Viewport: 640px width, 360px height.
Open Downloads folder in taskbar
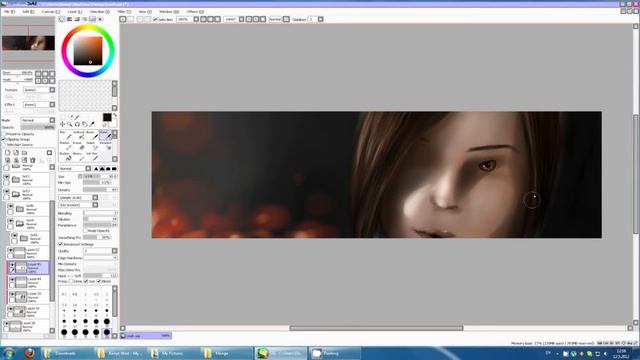(66, 353)
